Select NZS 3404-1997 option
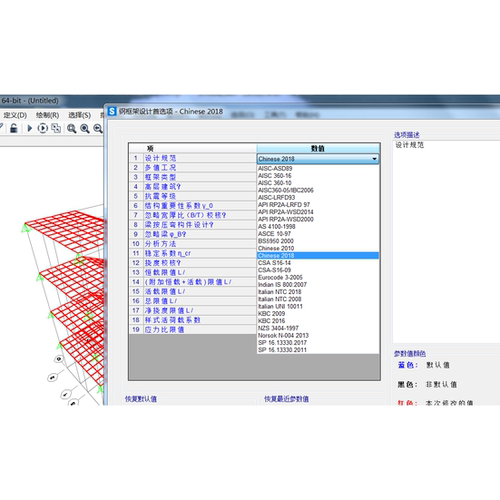 pyautogui.click(x=318, y=328)
